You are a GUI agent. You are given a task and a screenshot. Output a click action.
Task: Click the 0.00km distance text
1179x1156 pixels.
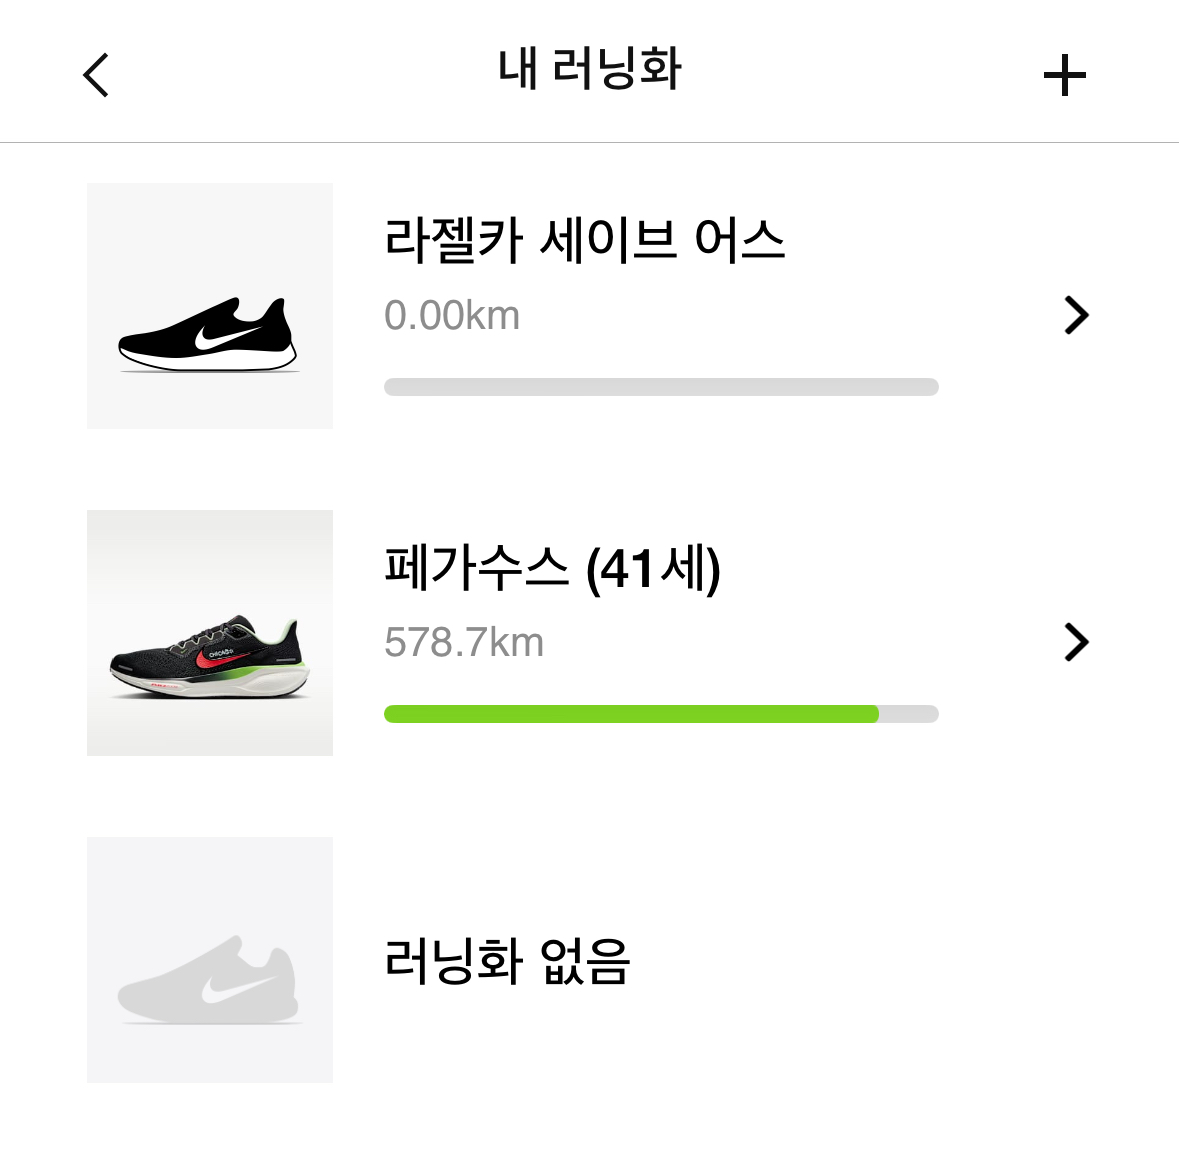452,316
